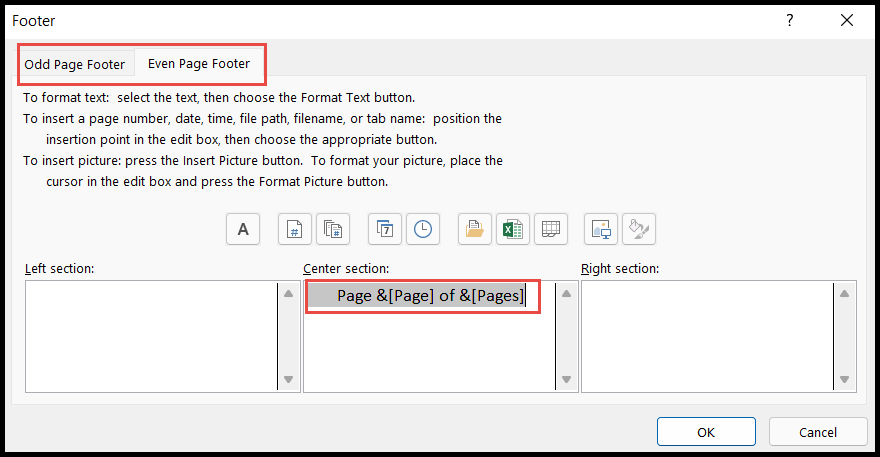Open Help with the question mark button
The height and width of the screenshot is (457, 880).
[790, 20]
